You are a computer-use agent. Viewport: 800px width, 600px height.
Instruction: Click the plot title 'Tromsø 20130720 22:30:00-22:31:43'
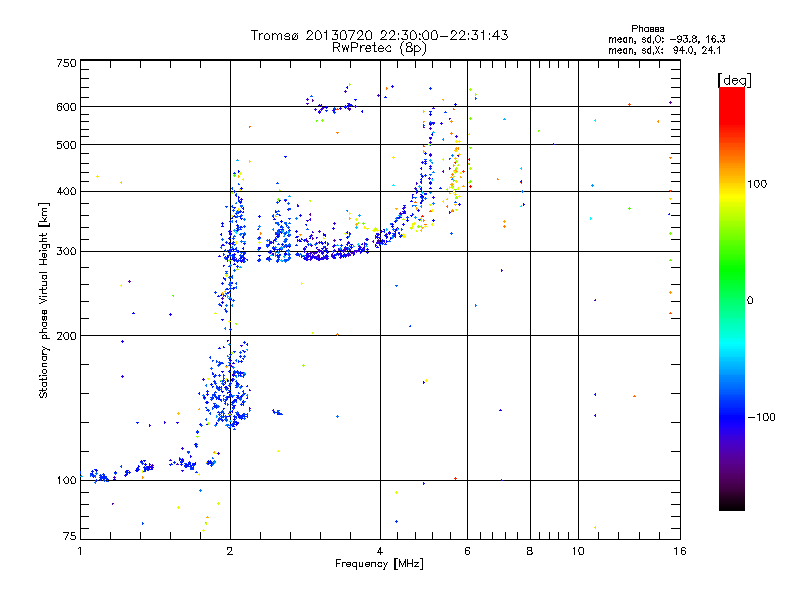pos(379,35)
